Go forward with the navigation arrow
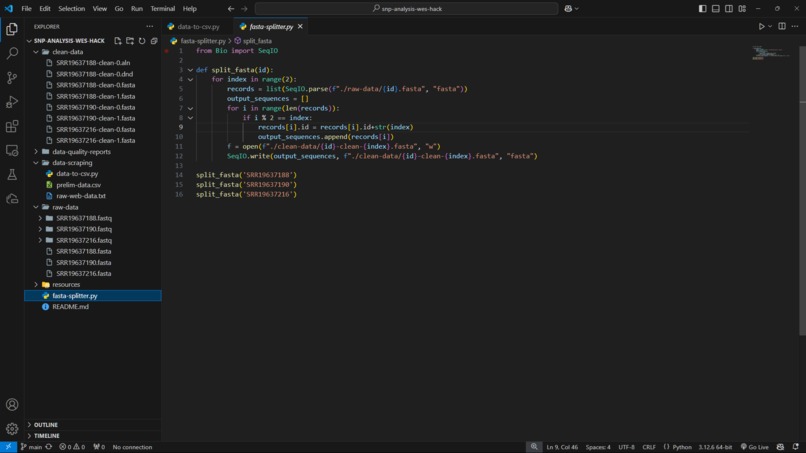 click(x=244, y=9)
